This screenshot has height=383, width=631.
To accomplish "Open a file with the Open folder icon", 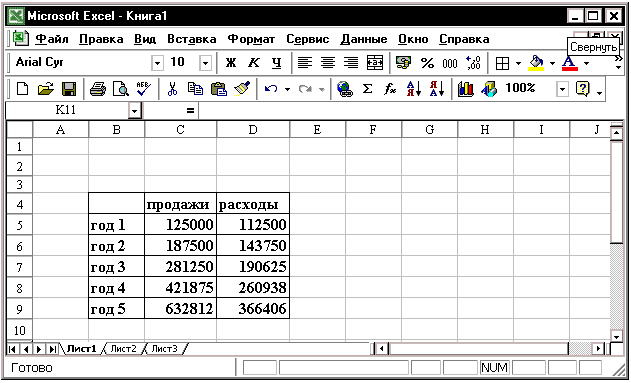I will click(x=45, y=89).
